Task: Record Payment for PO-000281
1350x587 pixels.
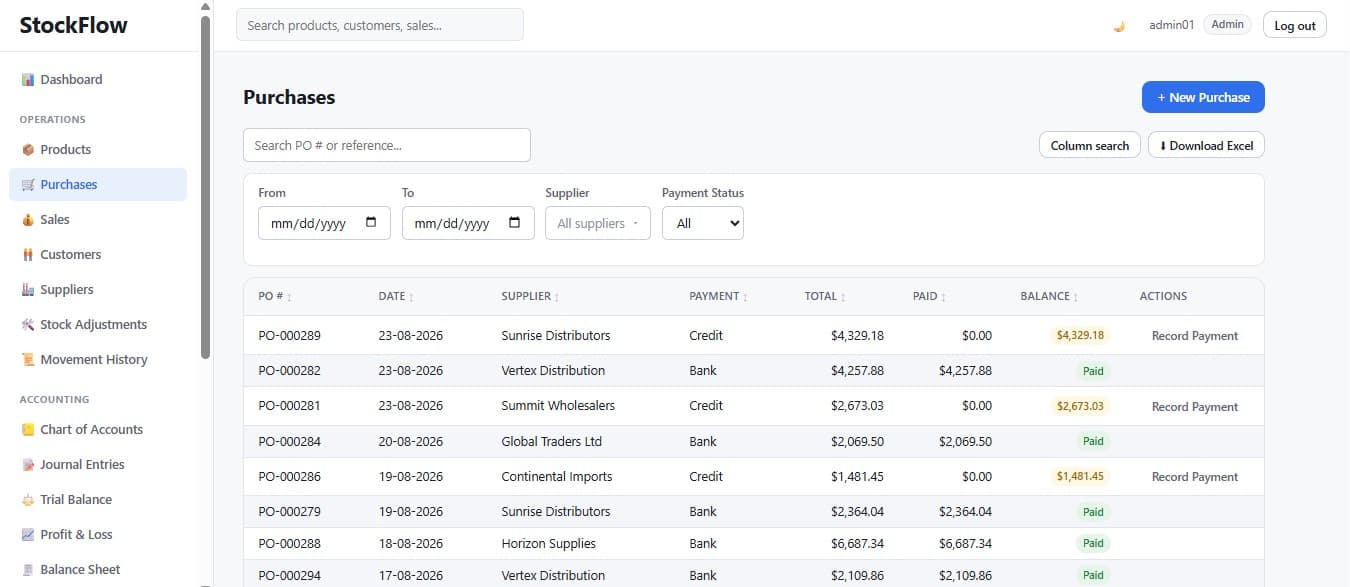Action: (1195, 407)
